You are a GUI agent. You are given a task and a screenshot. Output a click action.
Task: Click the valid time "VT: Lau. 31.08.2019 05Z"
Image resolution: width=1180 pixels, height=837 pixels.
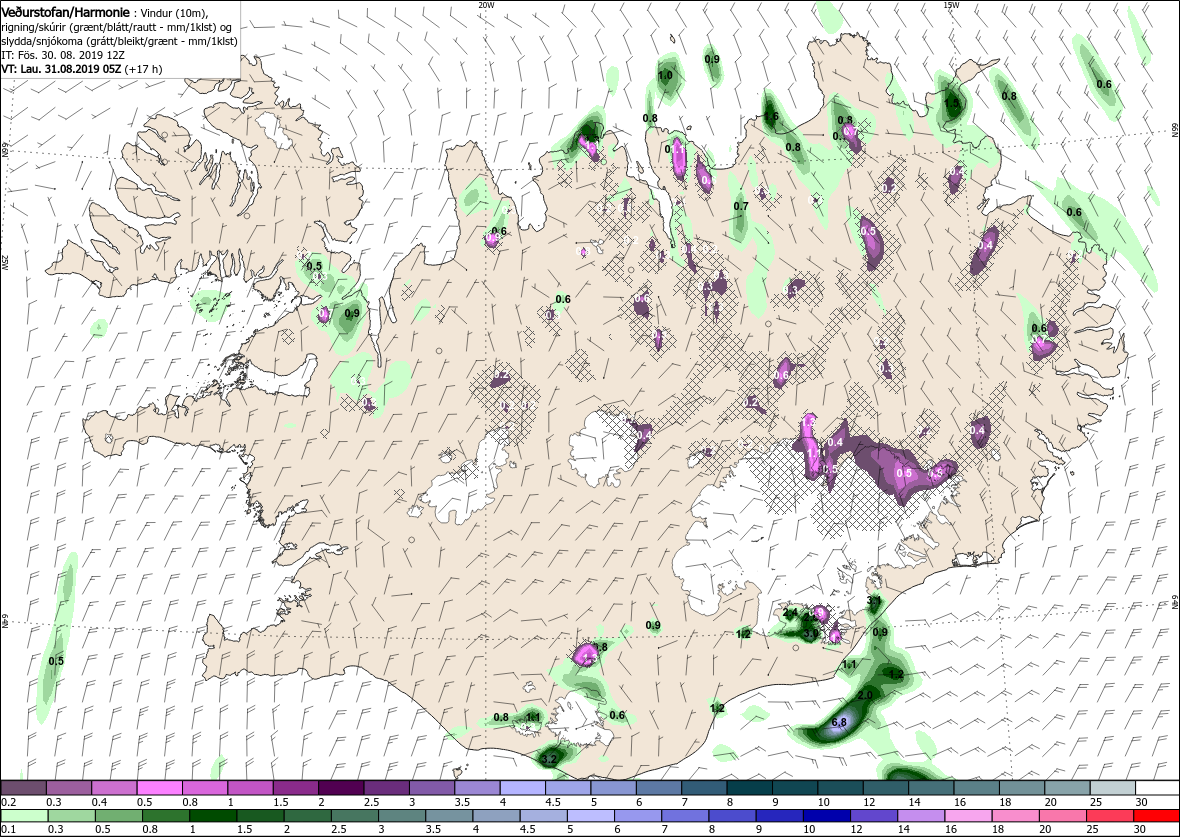pyautogui.click(x=62, y=68)
